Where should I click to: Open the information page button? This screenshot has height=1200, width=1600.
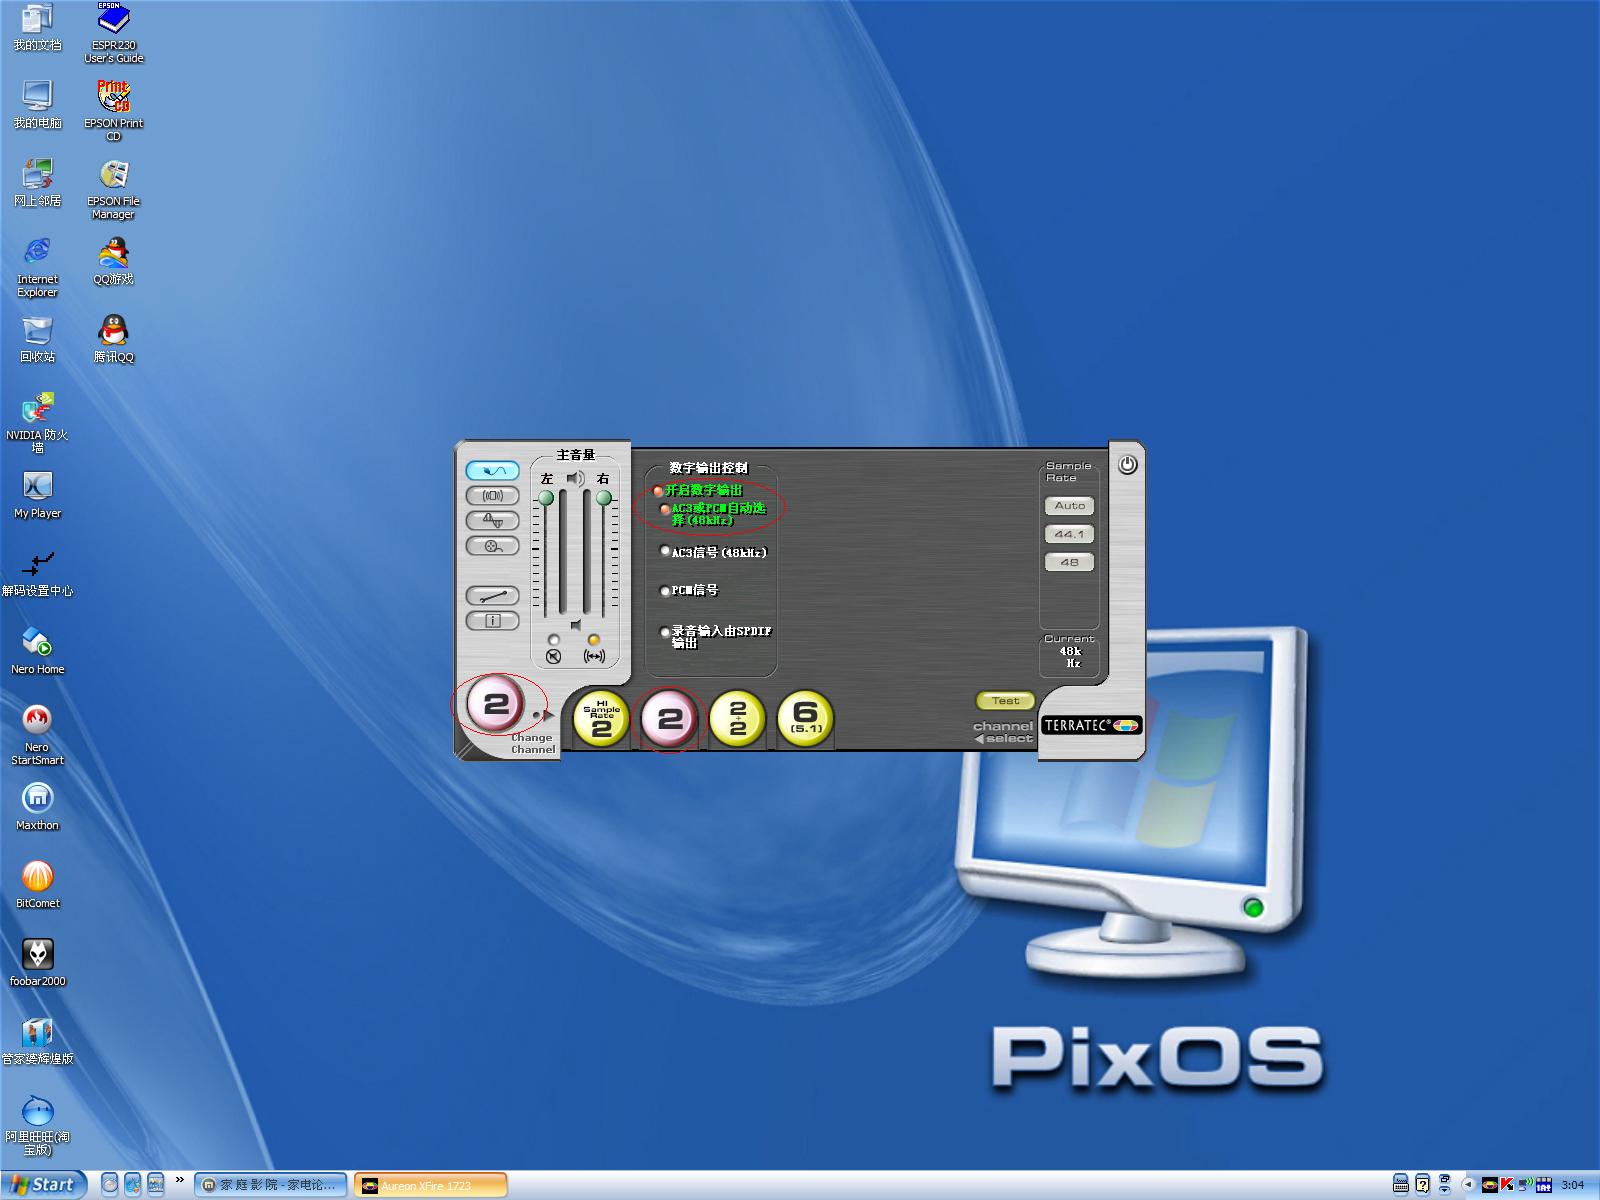[493, 621]
